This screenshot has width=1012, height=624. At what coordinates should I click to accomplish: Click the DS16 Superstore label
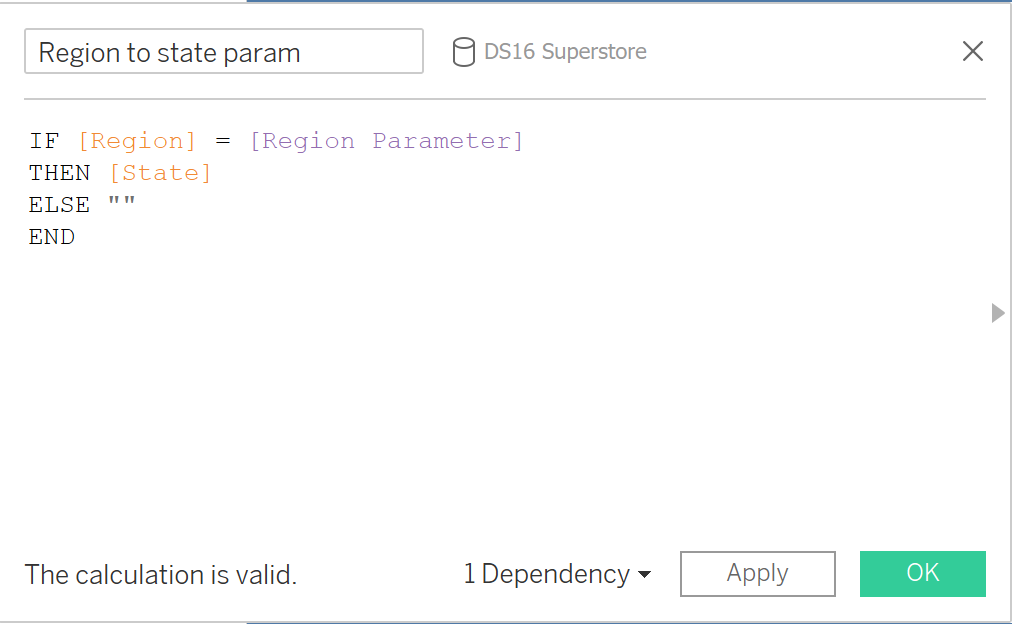point(565,52)
